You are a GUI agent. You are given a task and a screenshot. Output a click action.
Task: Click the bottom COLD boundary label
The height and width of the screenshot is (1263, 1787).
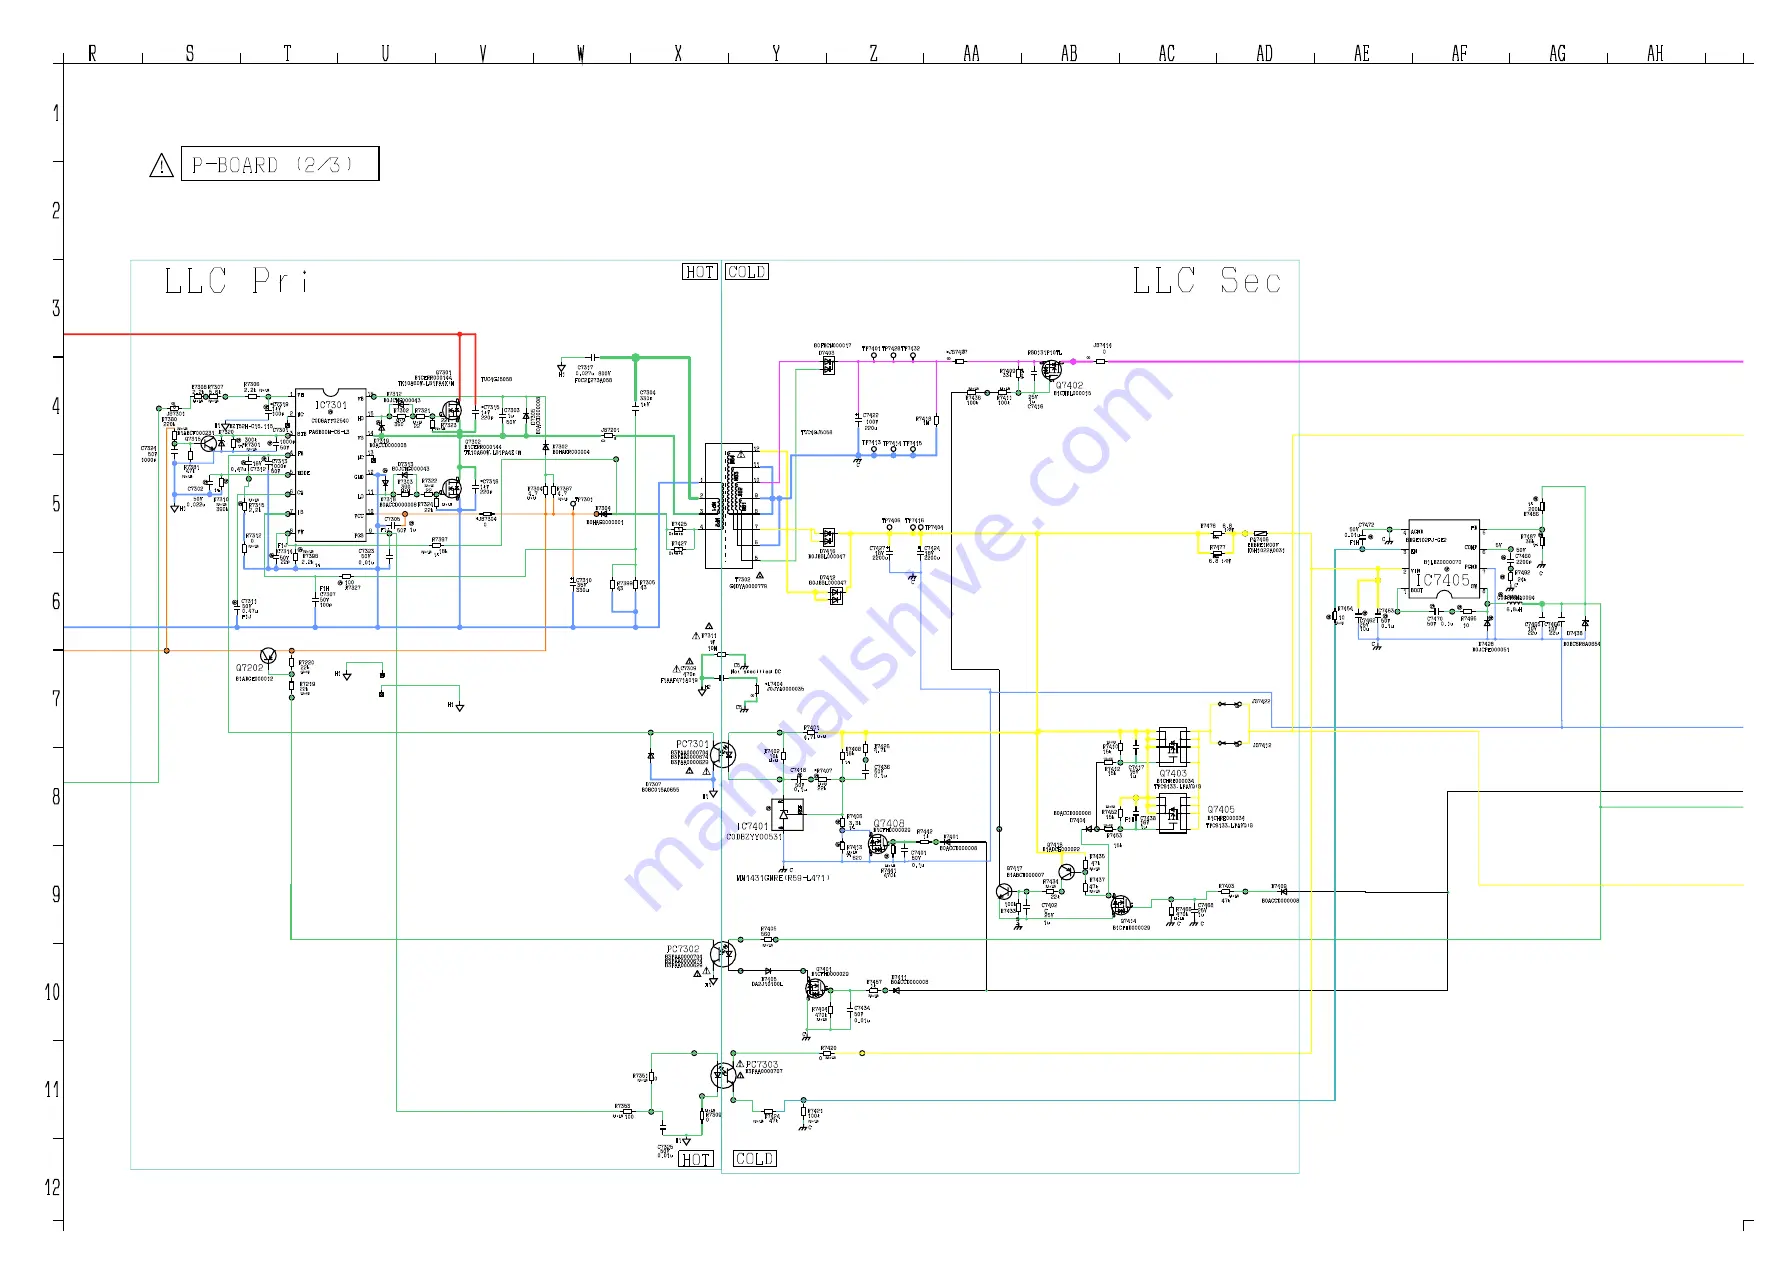755,1159
